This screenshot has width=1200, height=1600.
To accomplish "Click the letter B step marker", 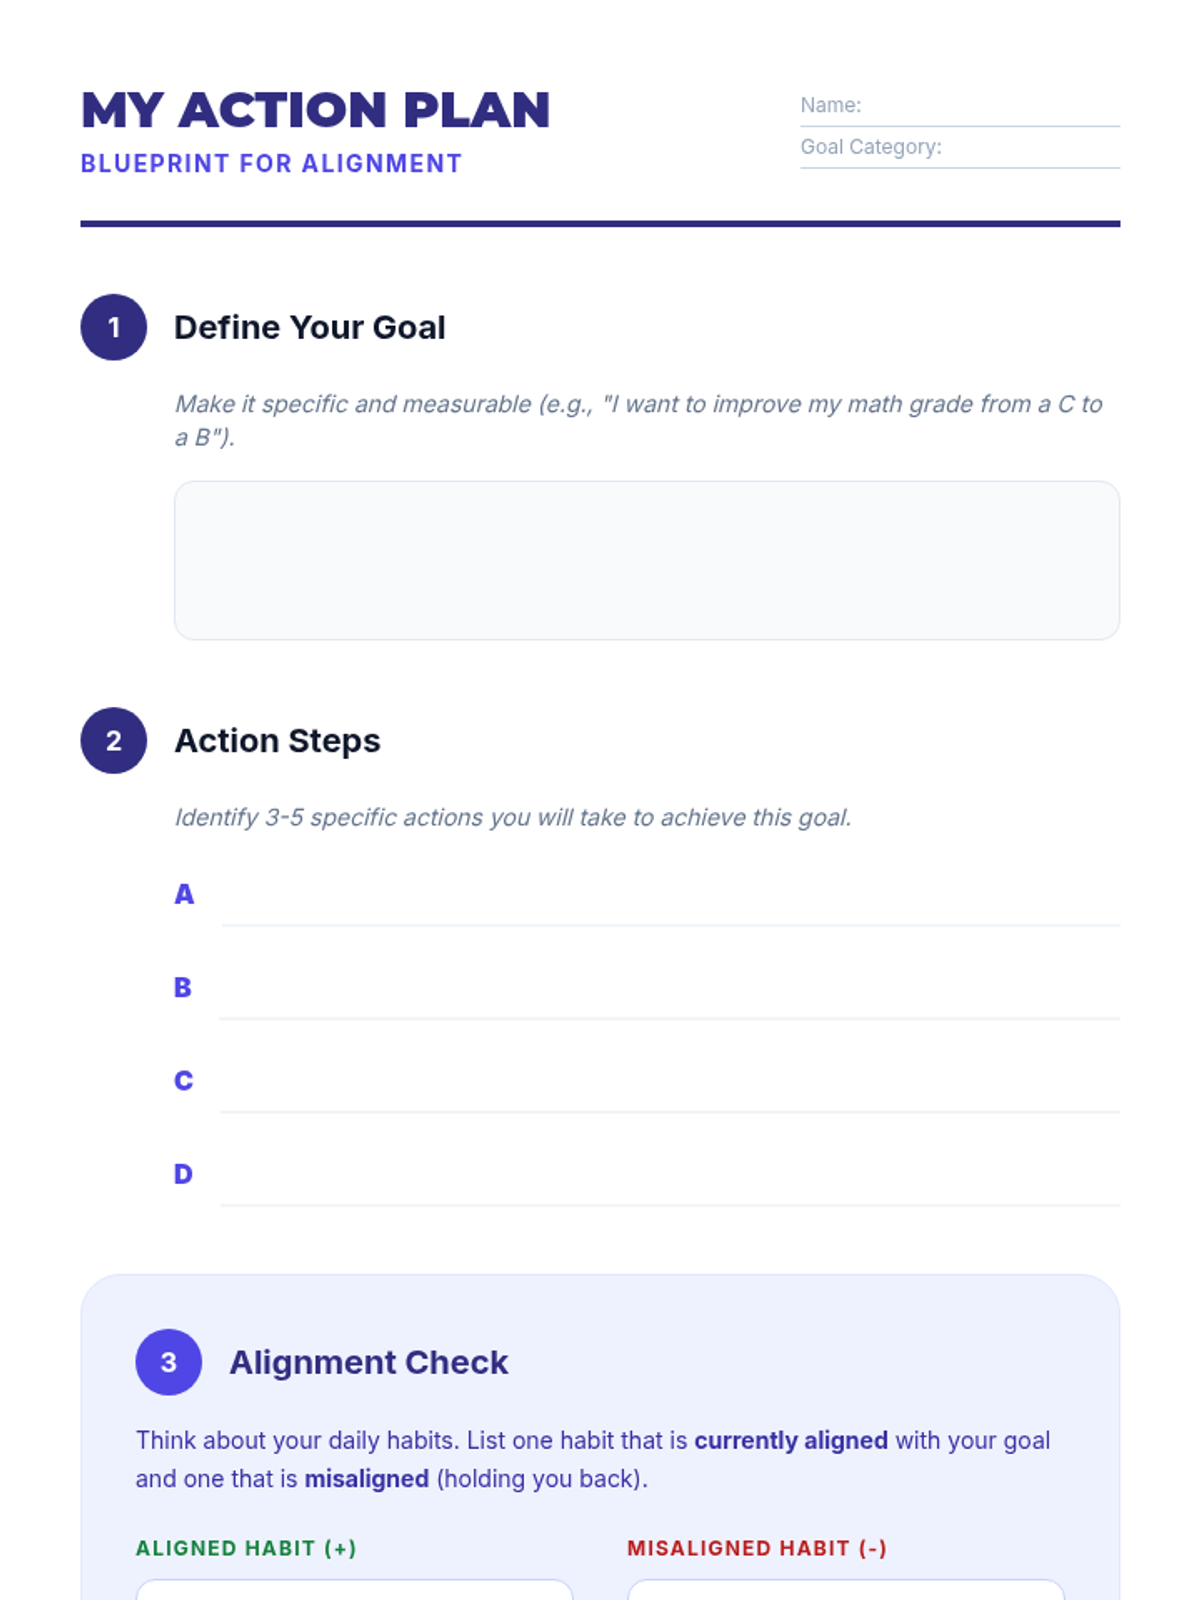I will tap(183, 987).
